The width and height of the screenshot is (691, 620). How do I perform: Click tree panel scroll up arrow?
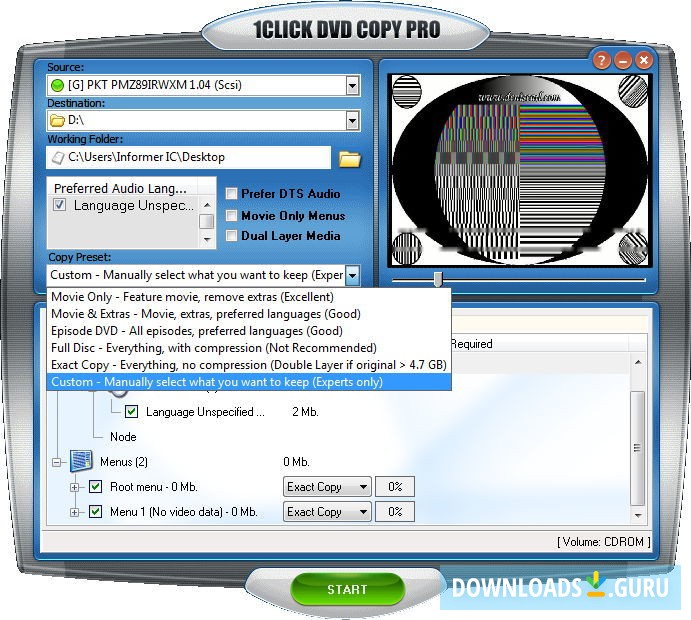point(638,362)
